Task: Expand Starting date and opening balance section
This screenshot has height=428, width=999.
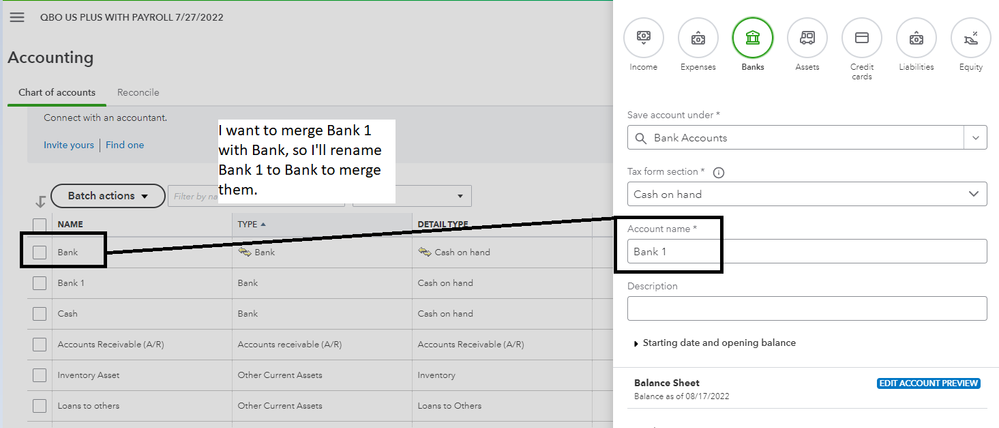Action: coord(715,343)
